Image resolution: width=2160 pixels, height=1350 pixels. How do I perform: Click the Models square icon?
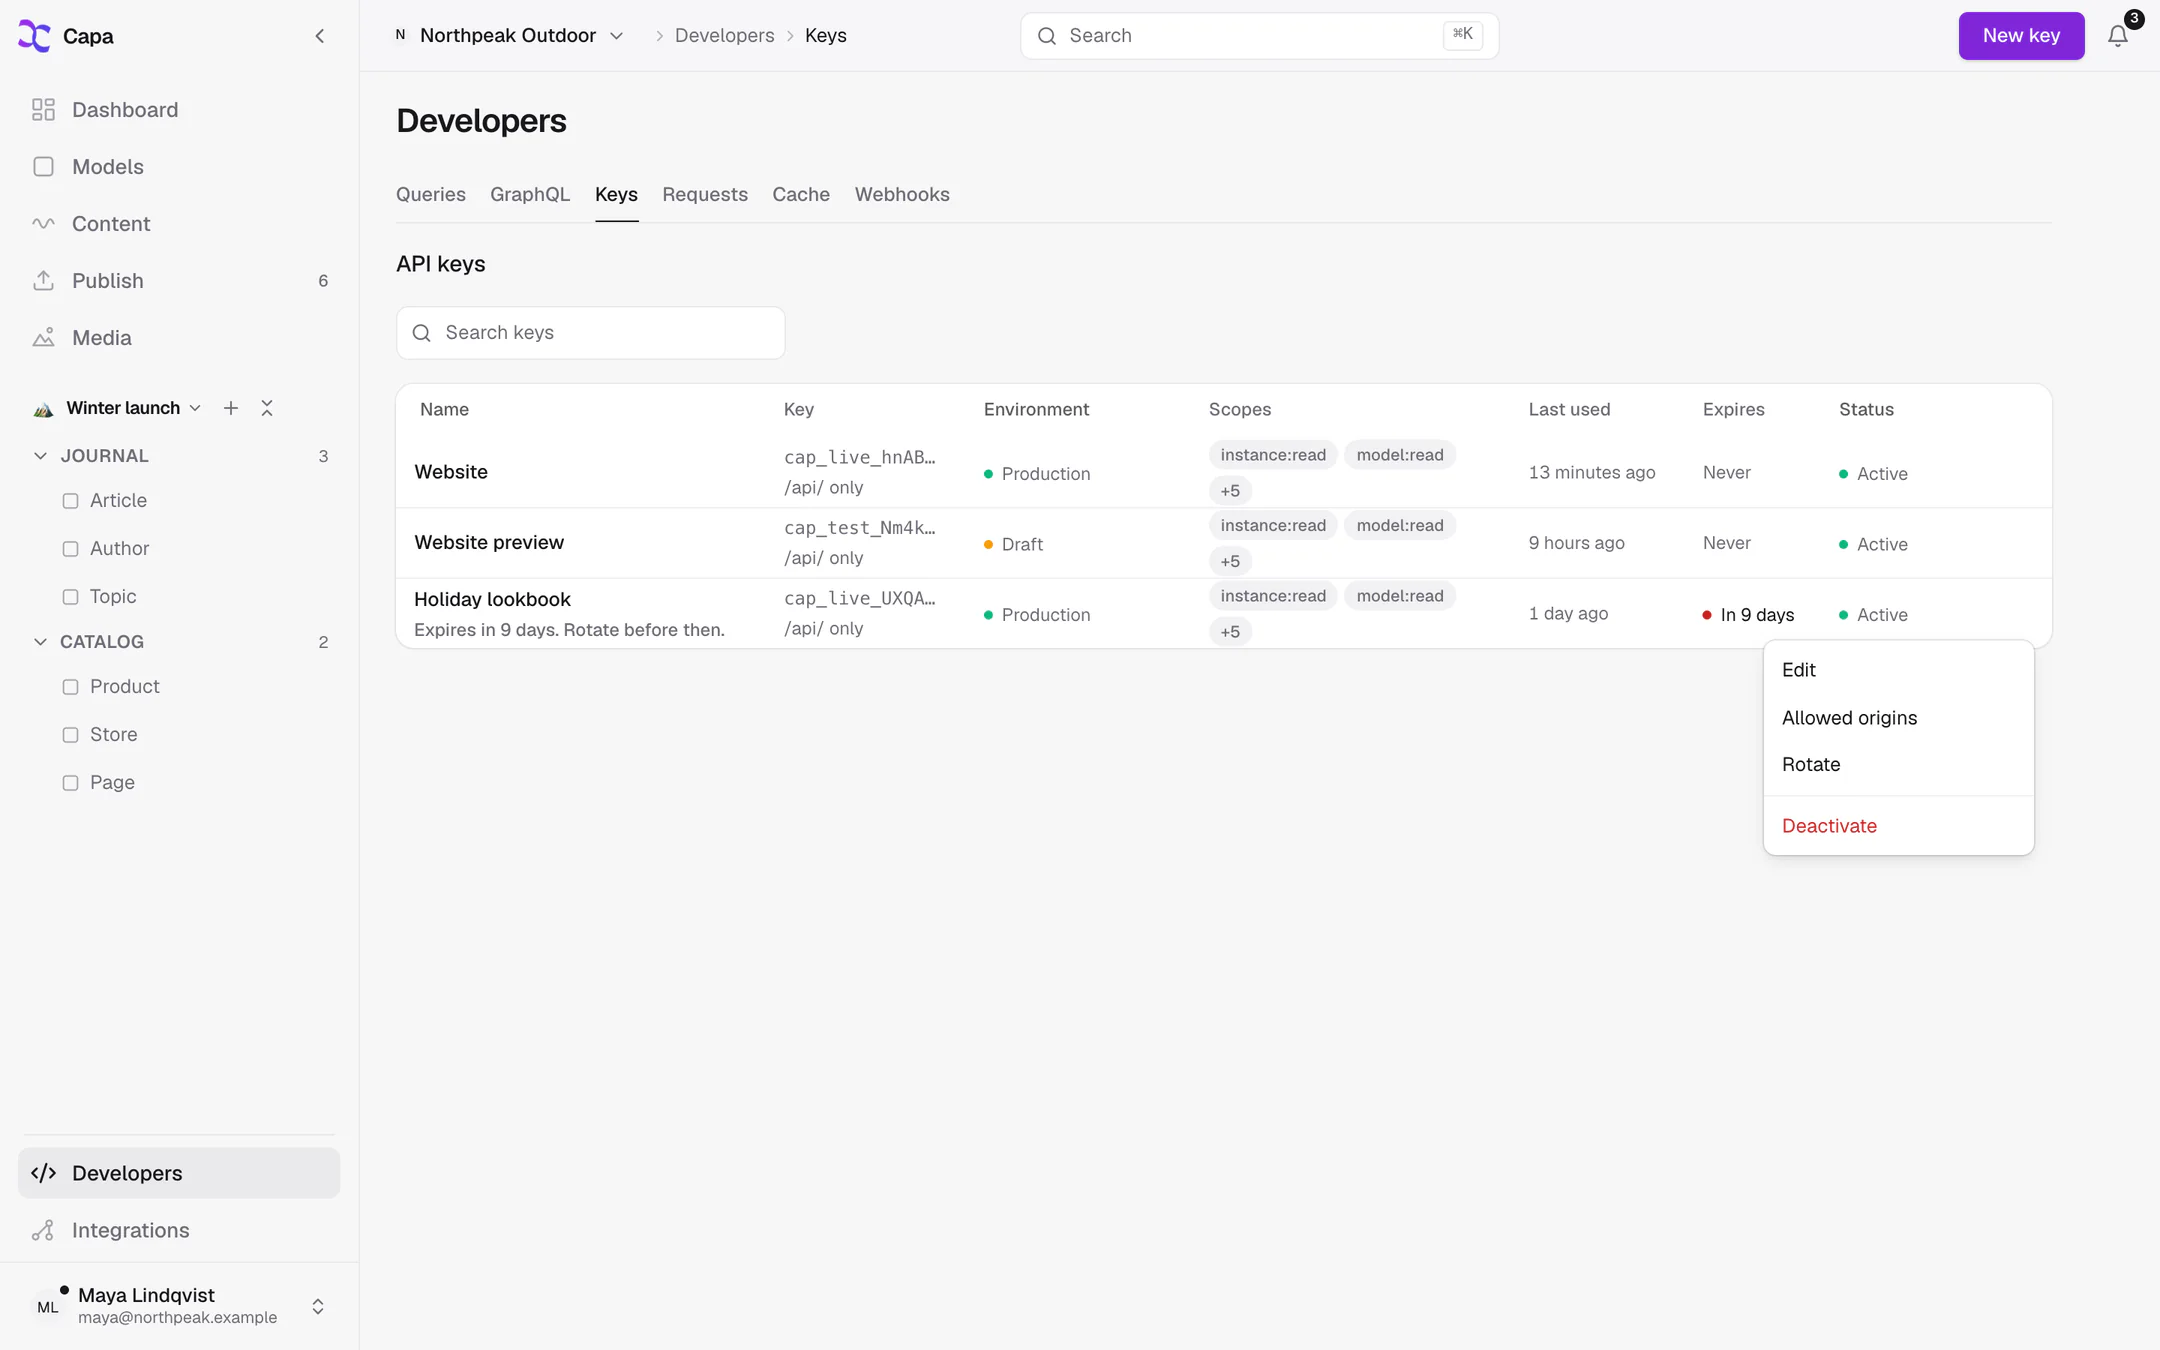[43, 167]
